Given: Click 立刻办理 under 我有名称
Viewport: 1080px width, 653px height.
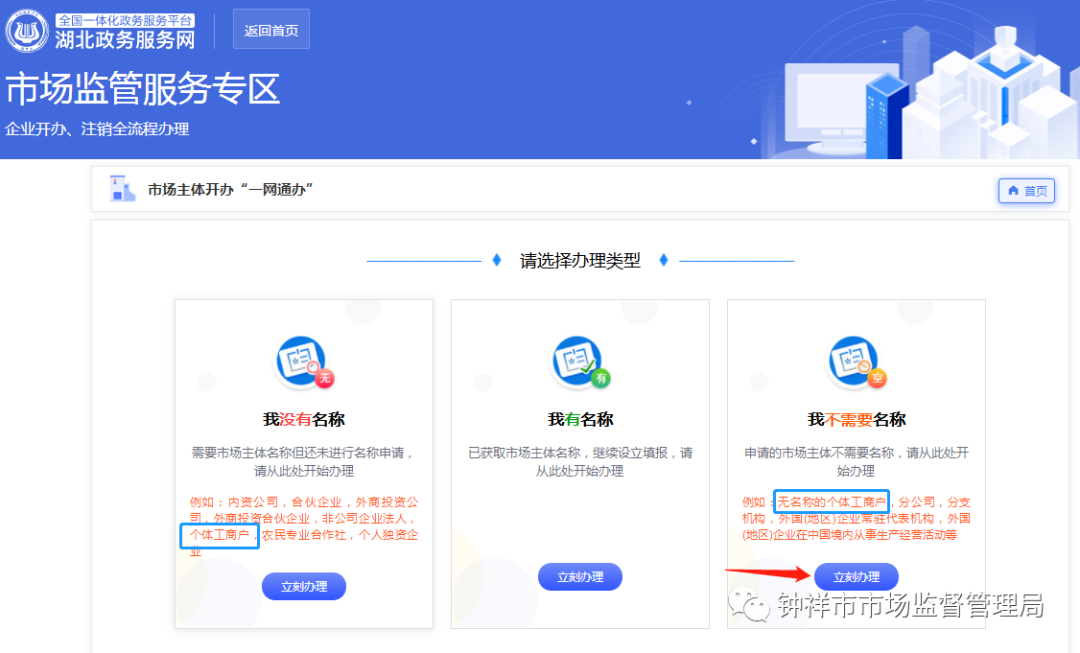Looking at the screenshot, I should click(580, 576).
